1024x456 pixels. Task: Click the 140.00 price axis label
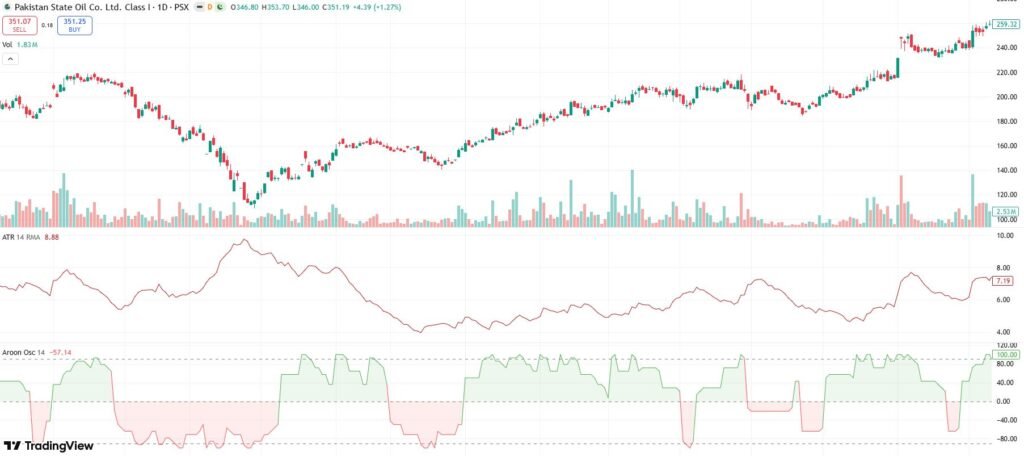point(1006,170)
